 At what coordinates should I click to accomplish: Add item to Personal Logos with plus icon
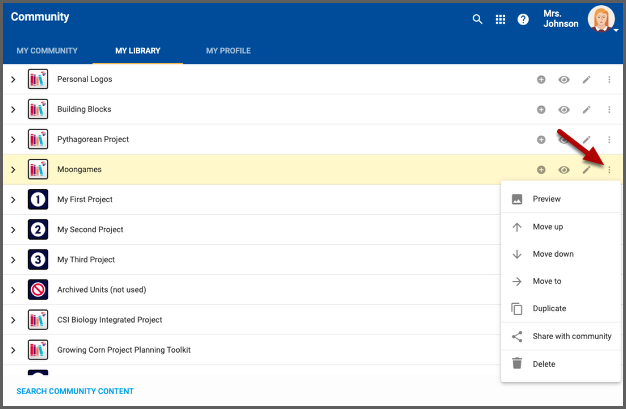pos(541,79)
